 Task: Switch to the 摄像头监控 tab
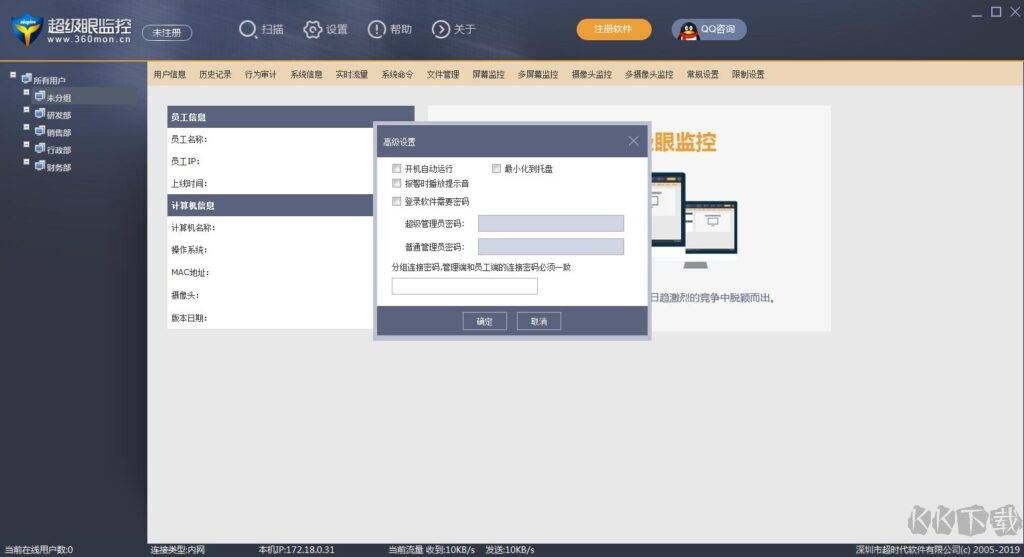(x=592, y=74)
